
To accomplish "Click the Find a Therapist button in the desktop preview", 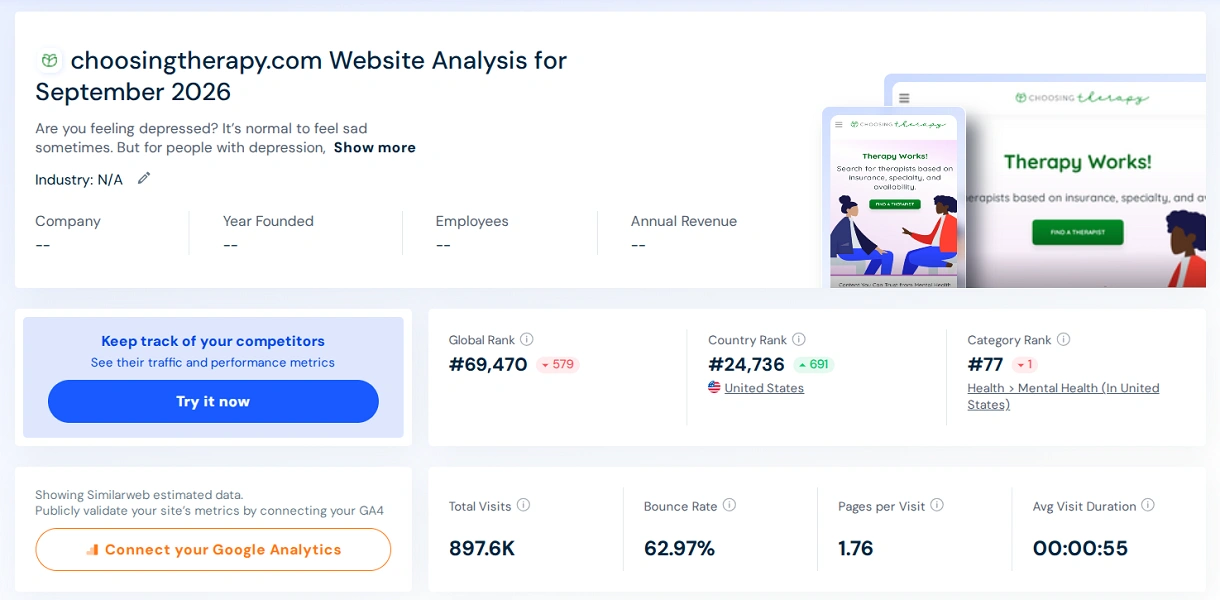I will [x=1077, y=232].
